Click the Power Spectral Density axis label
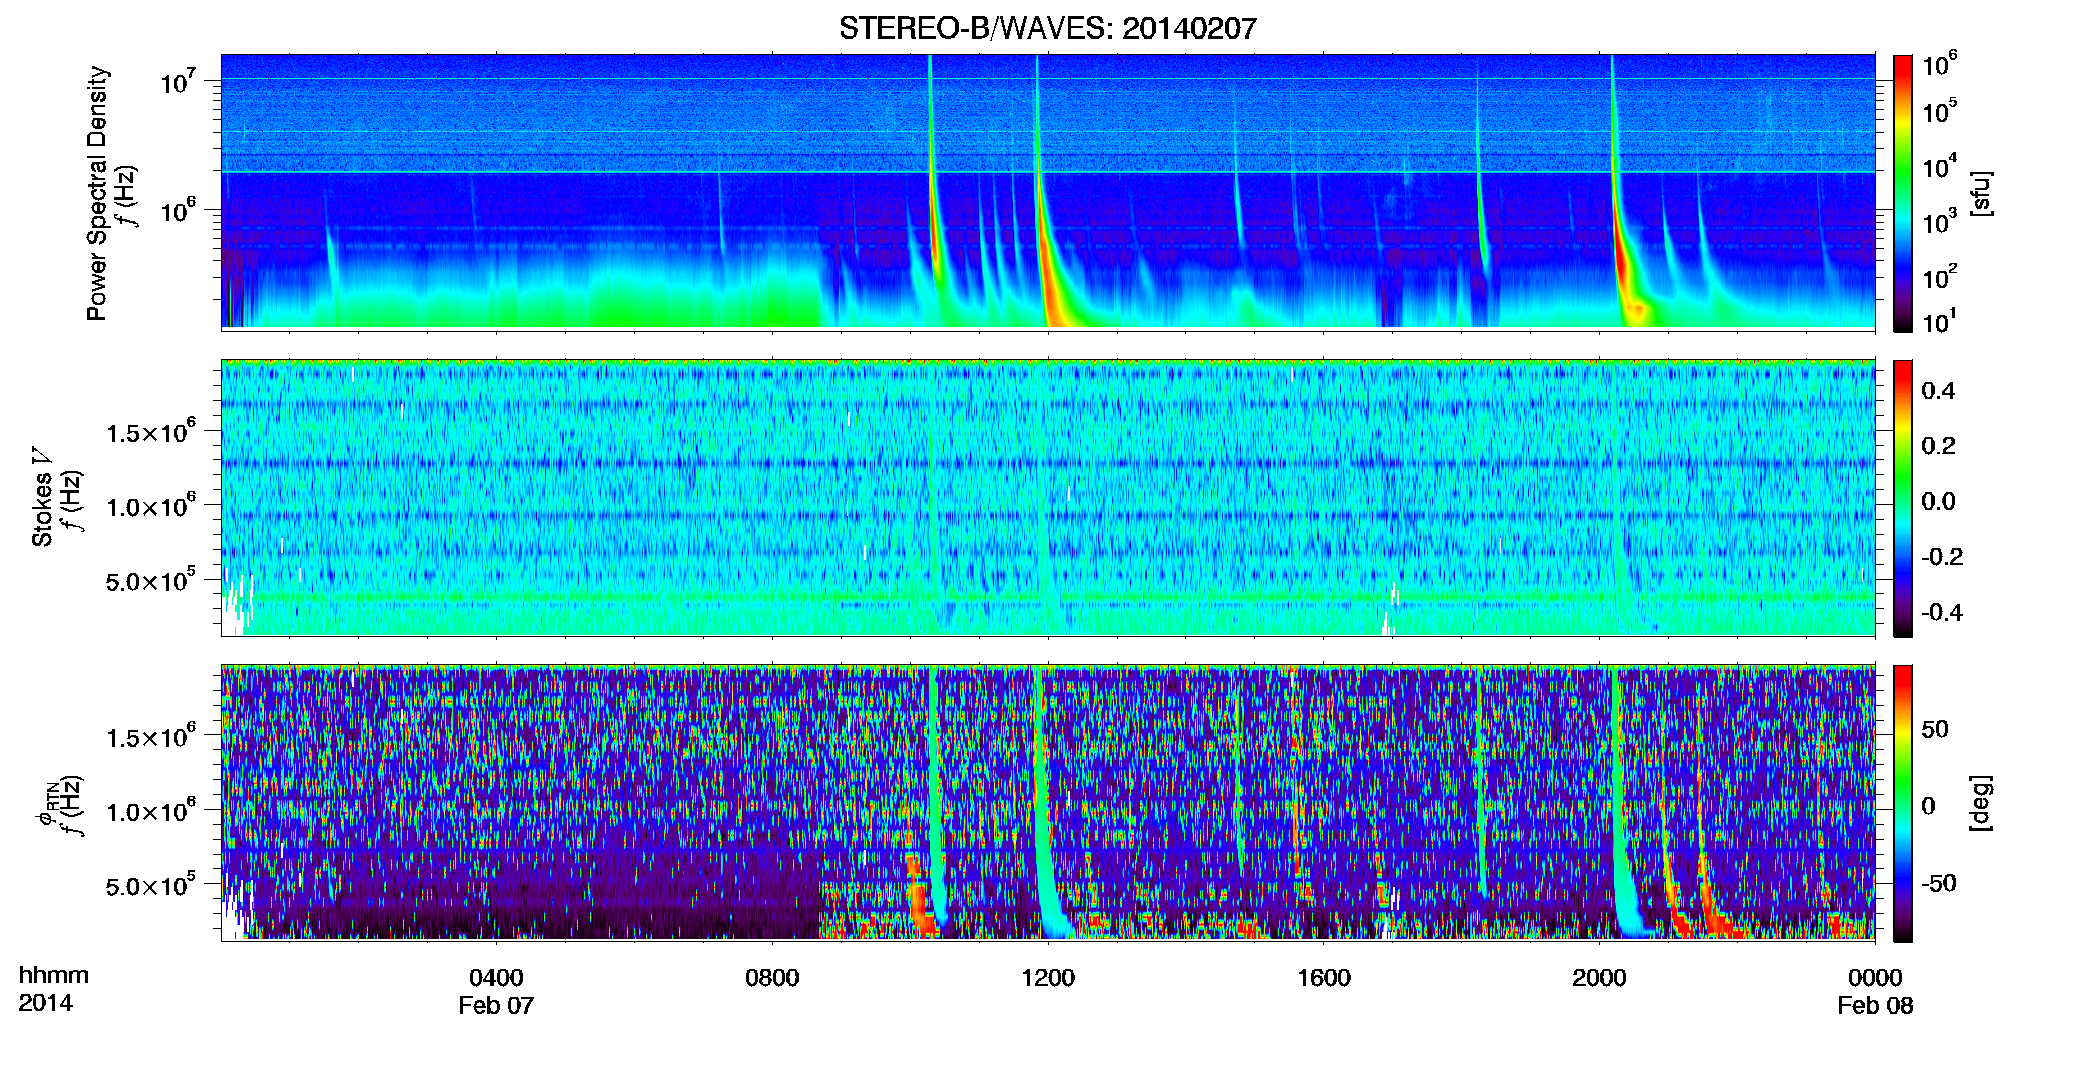Image resolution: width=2096 pixels, height=1080 pixels. point(97,193)
